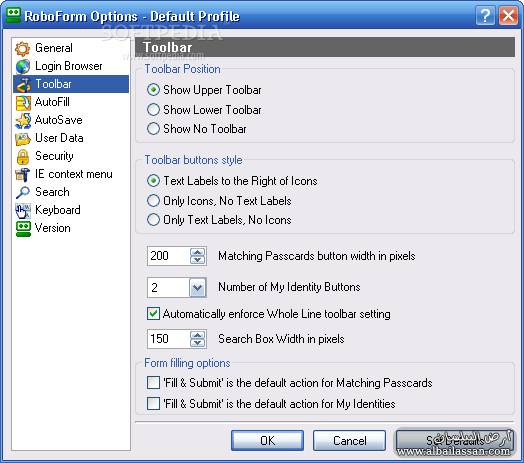Click the Login Browser globe icon
This screenshot has width=524, height=463.
click(x=22, y=66)
